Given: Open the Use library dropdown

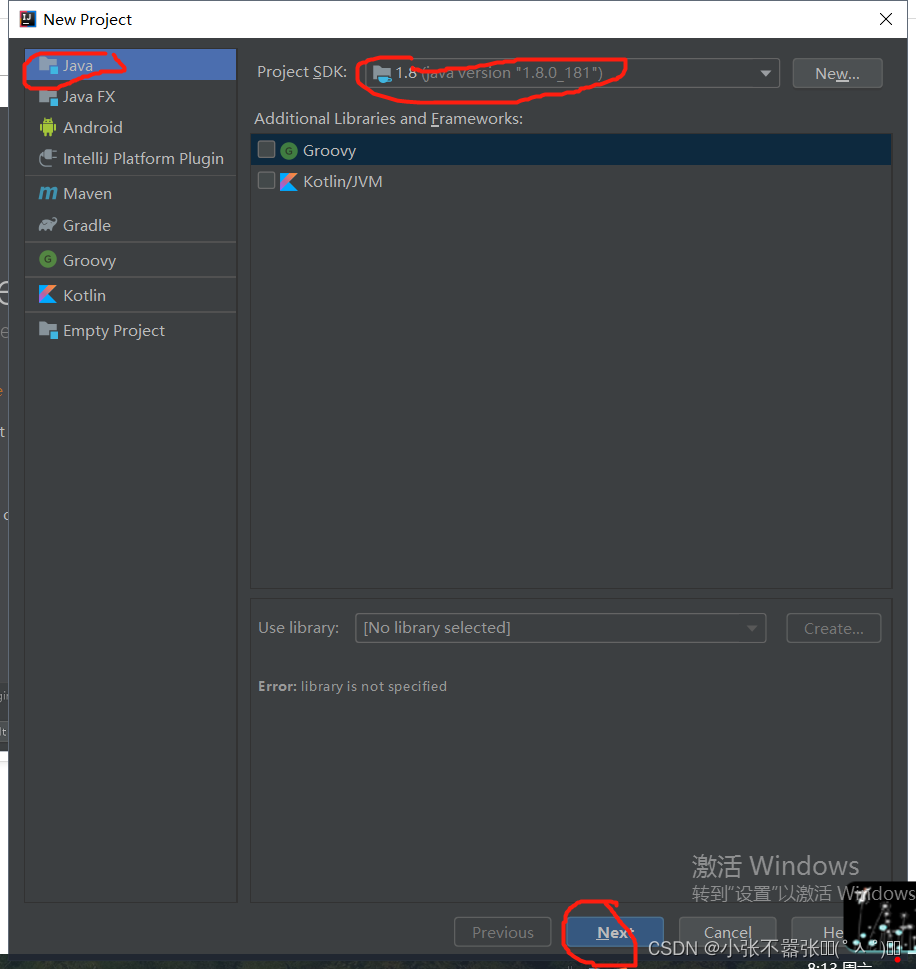Looking at the screenshot, I should pos(561,628).
